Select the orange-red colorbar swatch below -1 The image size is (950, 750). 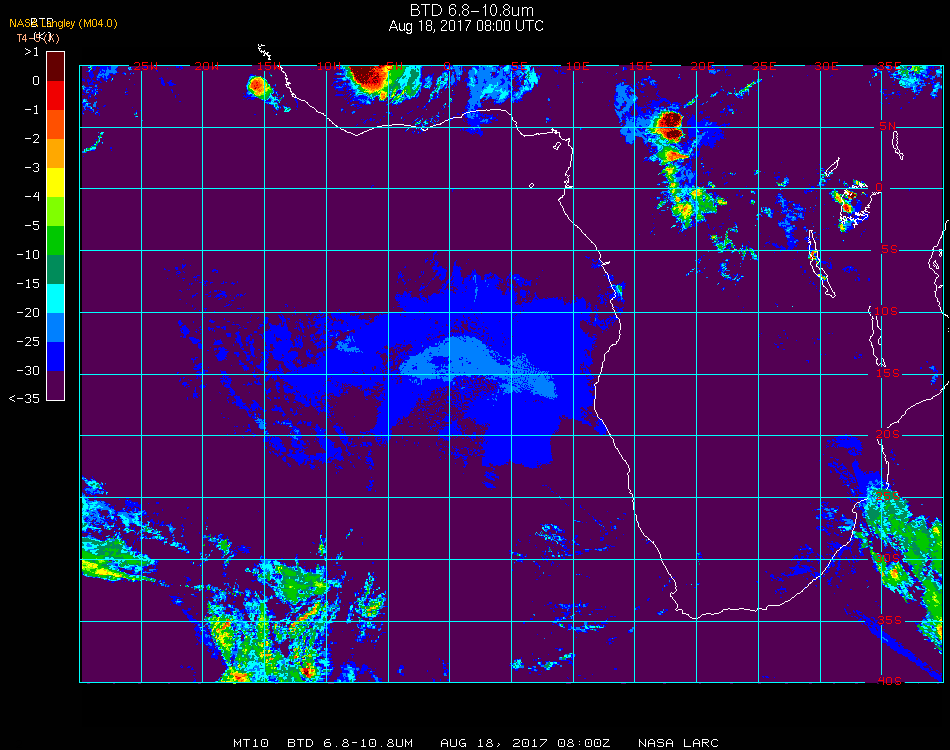click(55, 124)
